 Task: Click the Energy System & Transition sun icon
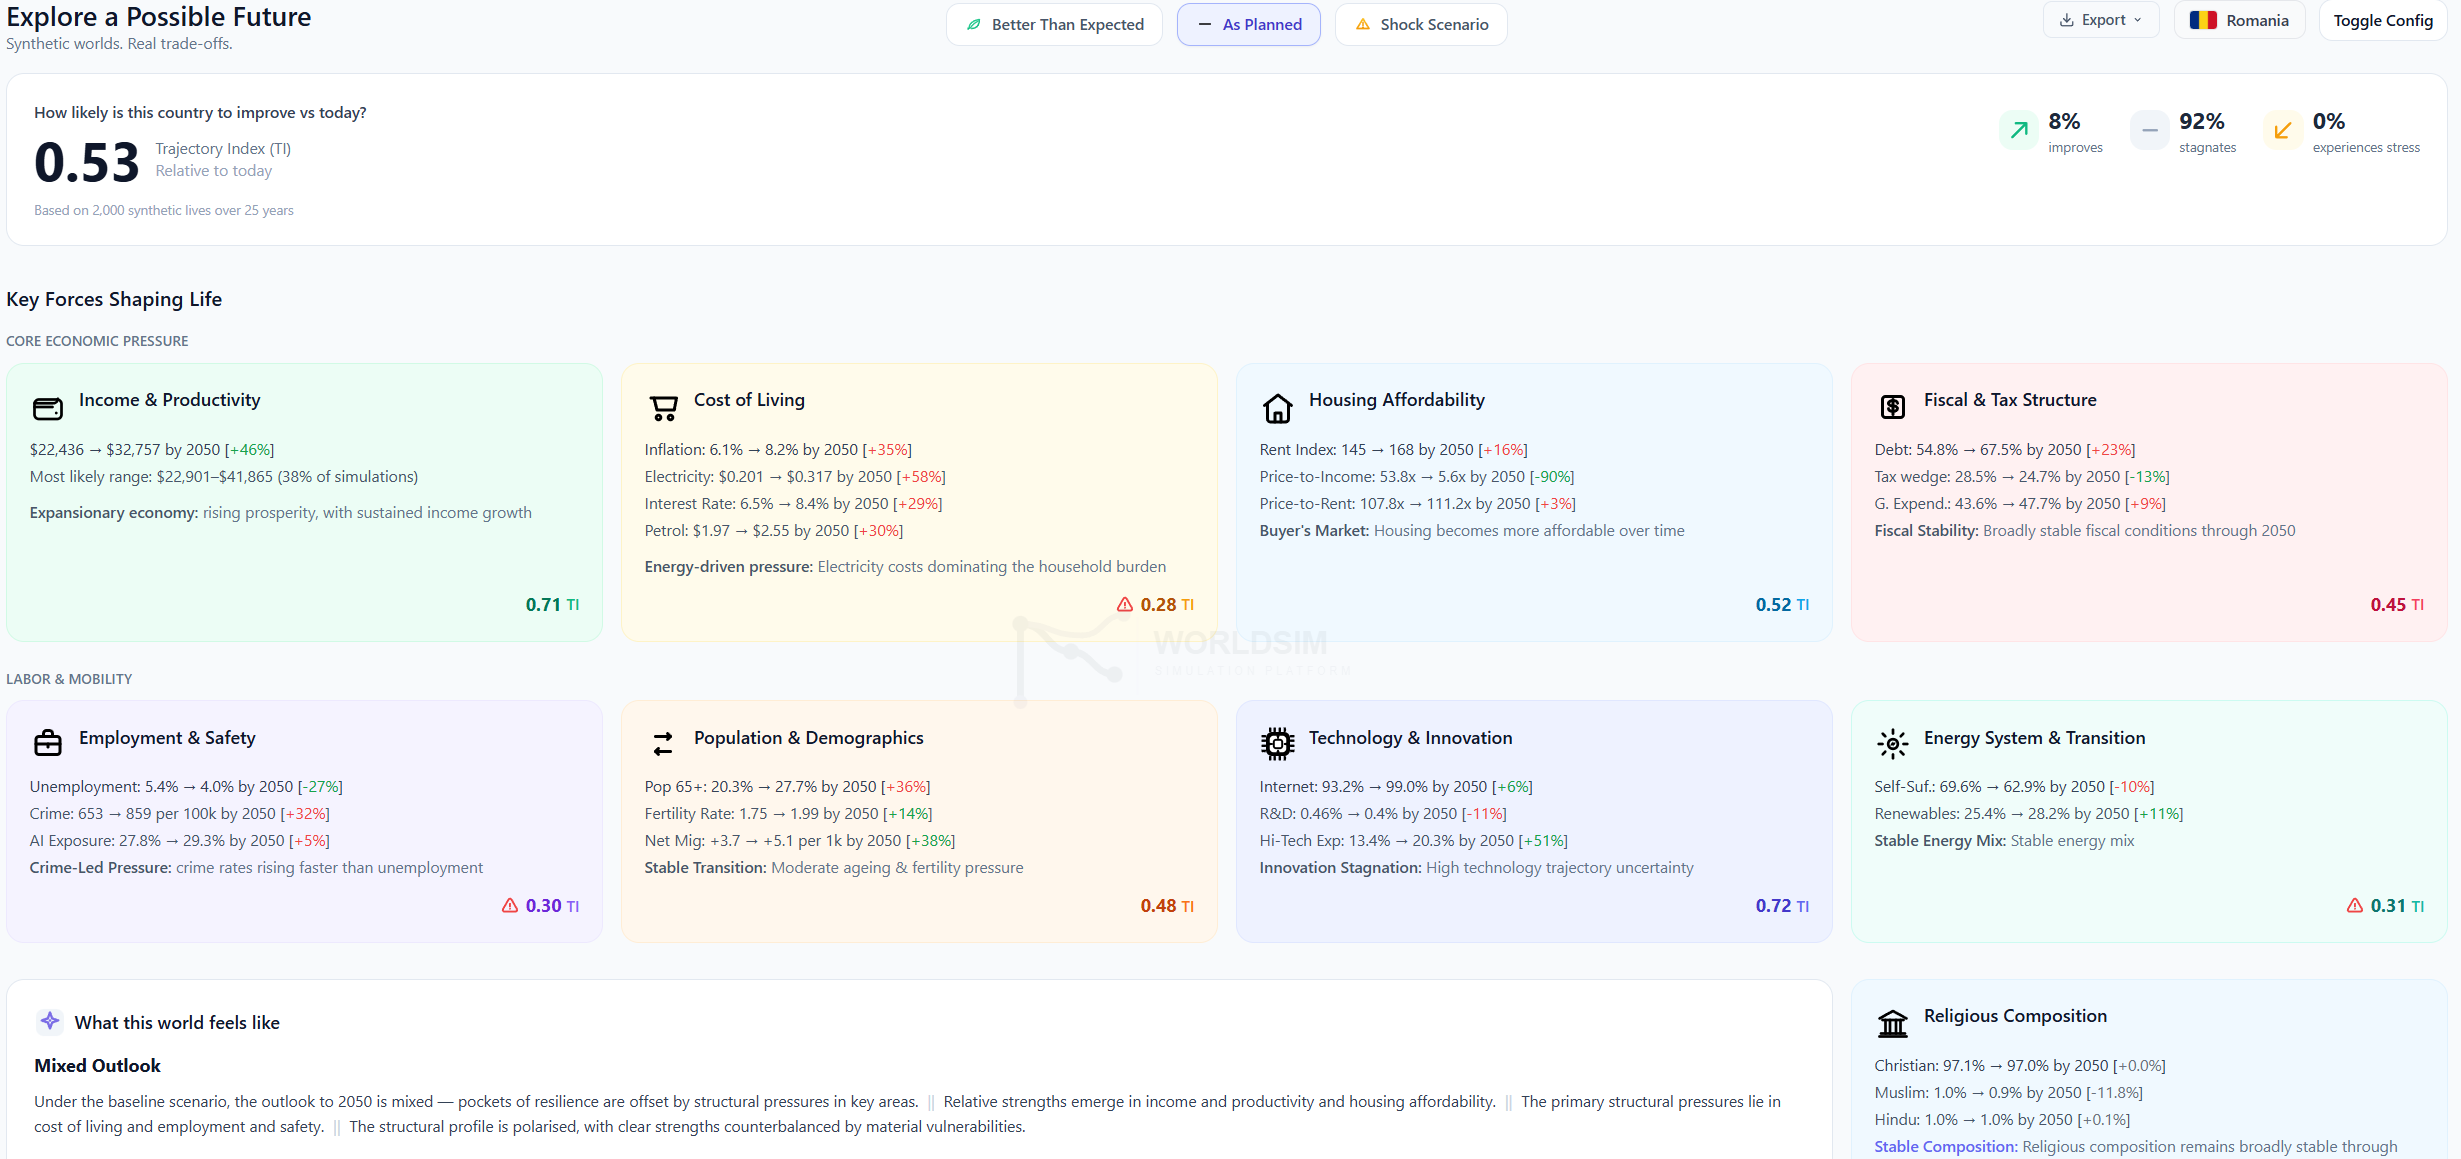point(1892,743)
